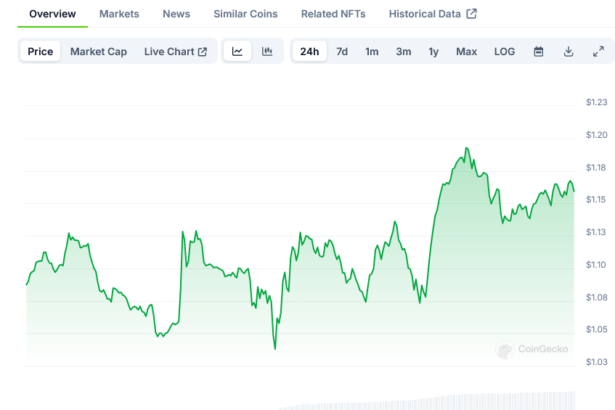Select the 24h time range
The height and width of the screenshot is (410, 615).
(x=310, y=52)
